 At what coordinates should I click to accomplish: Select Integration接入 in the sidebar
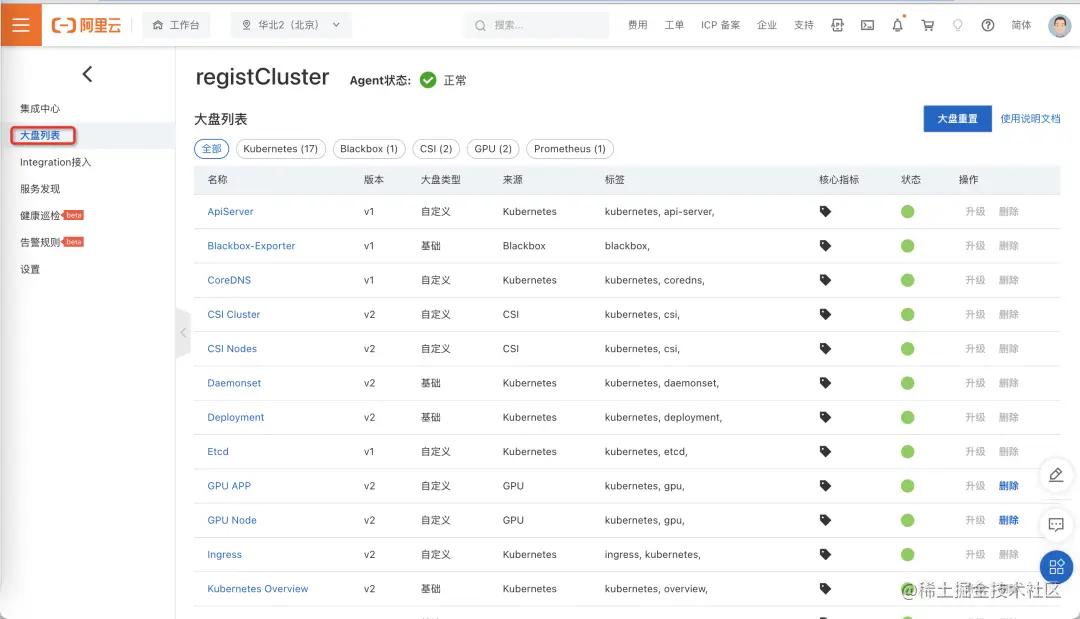[x=55, y=162]
